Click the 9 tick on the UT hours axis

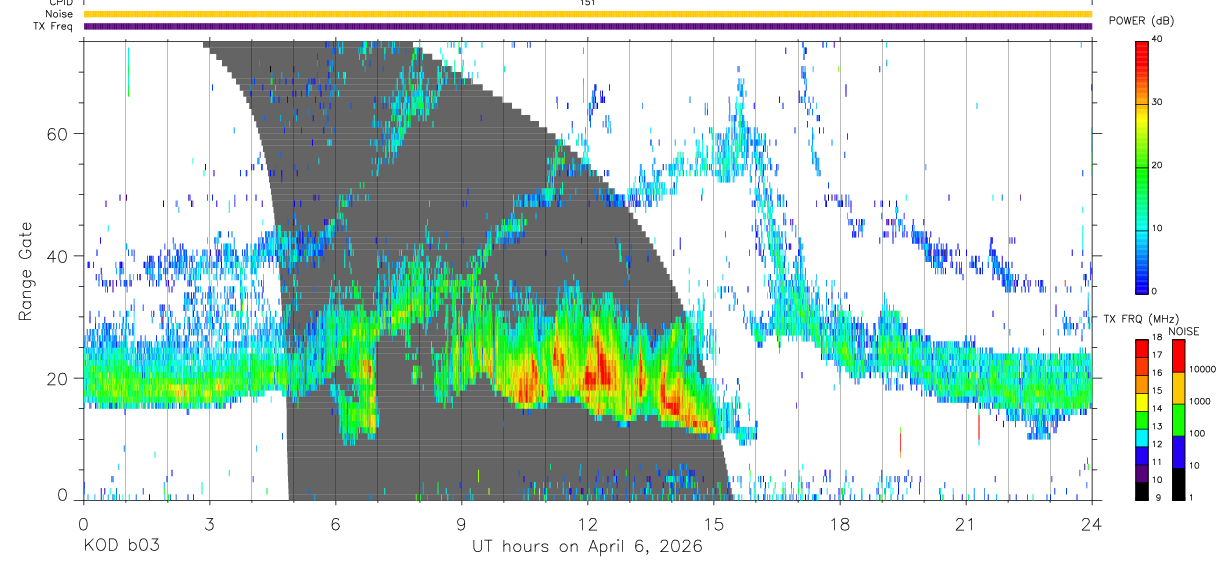click(x=461, y=523)
